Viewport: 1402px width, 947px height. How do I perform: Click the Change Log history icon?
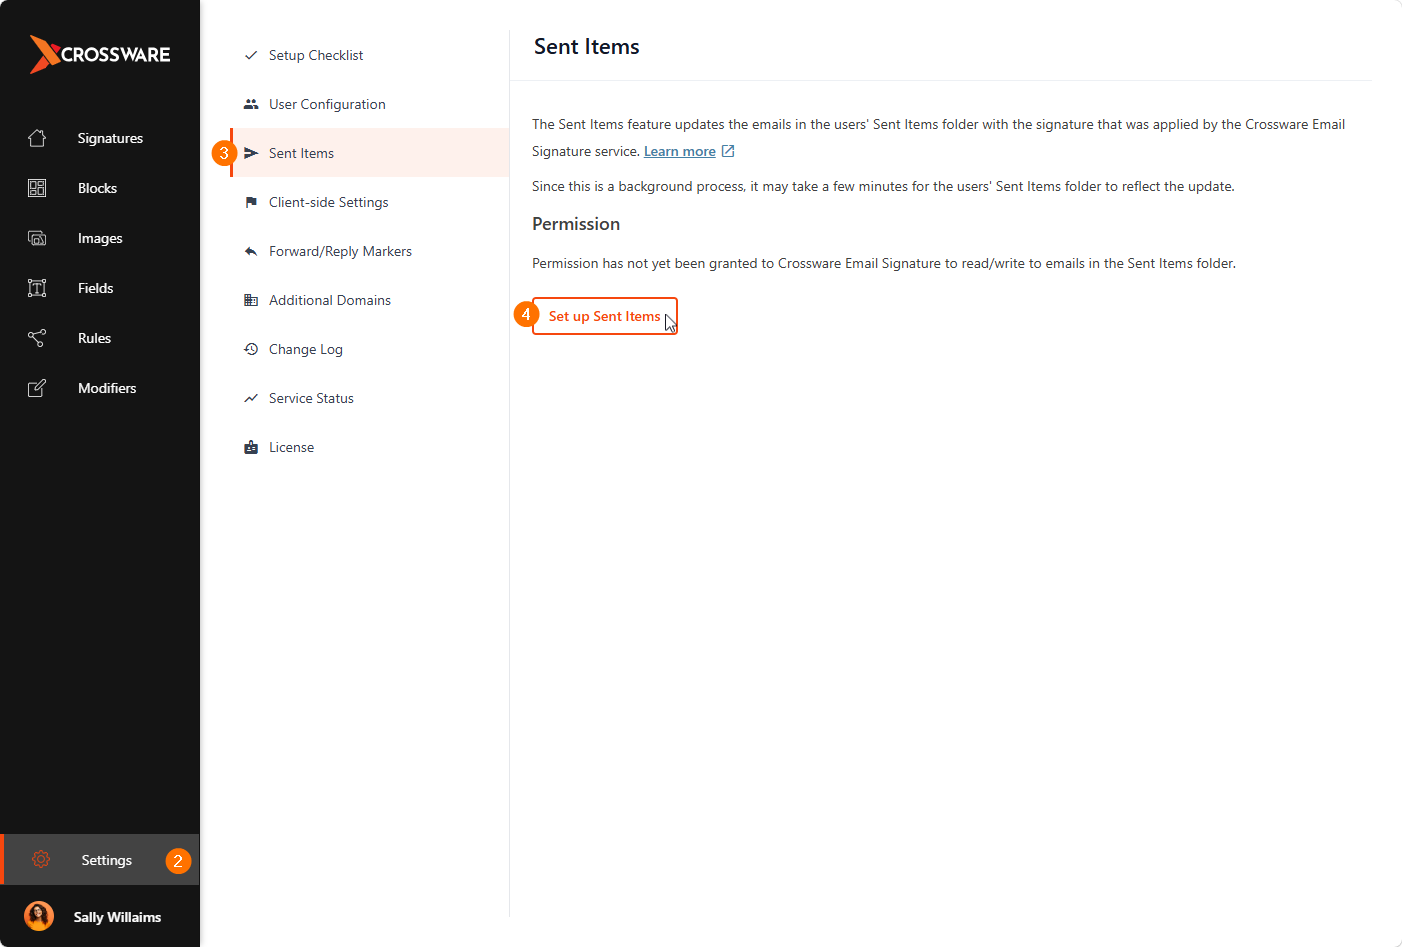[x=251, y=349]
